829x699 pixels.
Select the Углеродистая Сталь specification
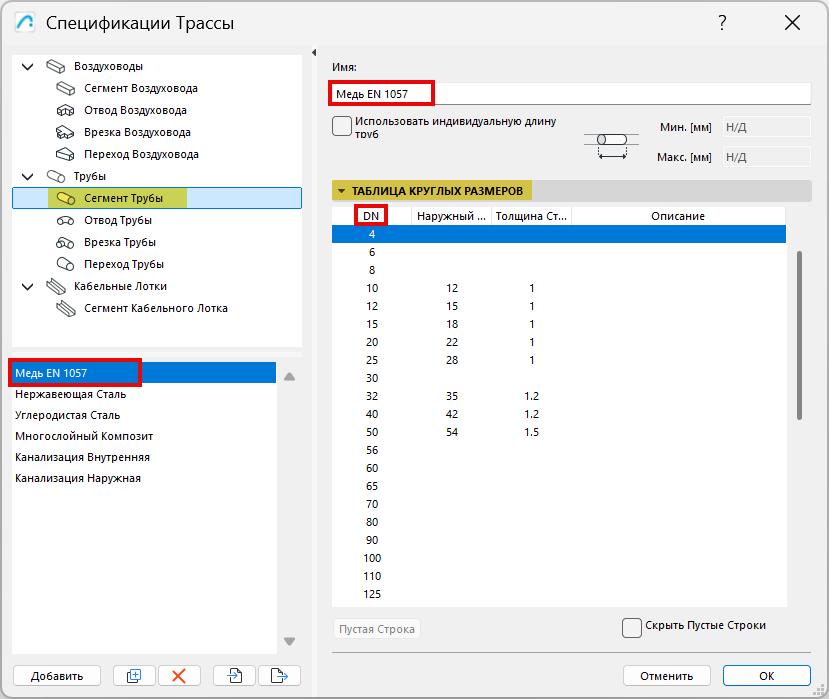143,415
